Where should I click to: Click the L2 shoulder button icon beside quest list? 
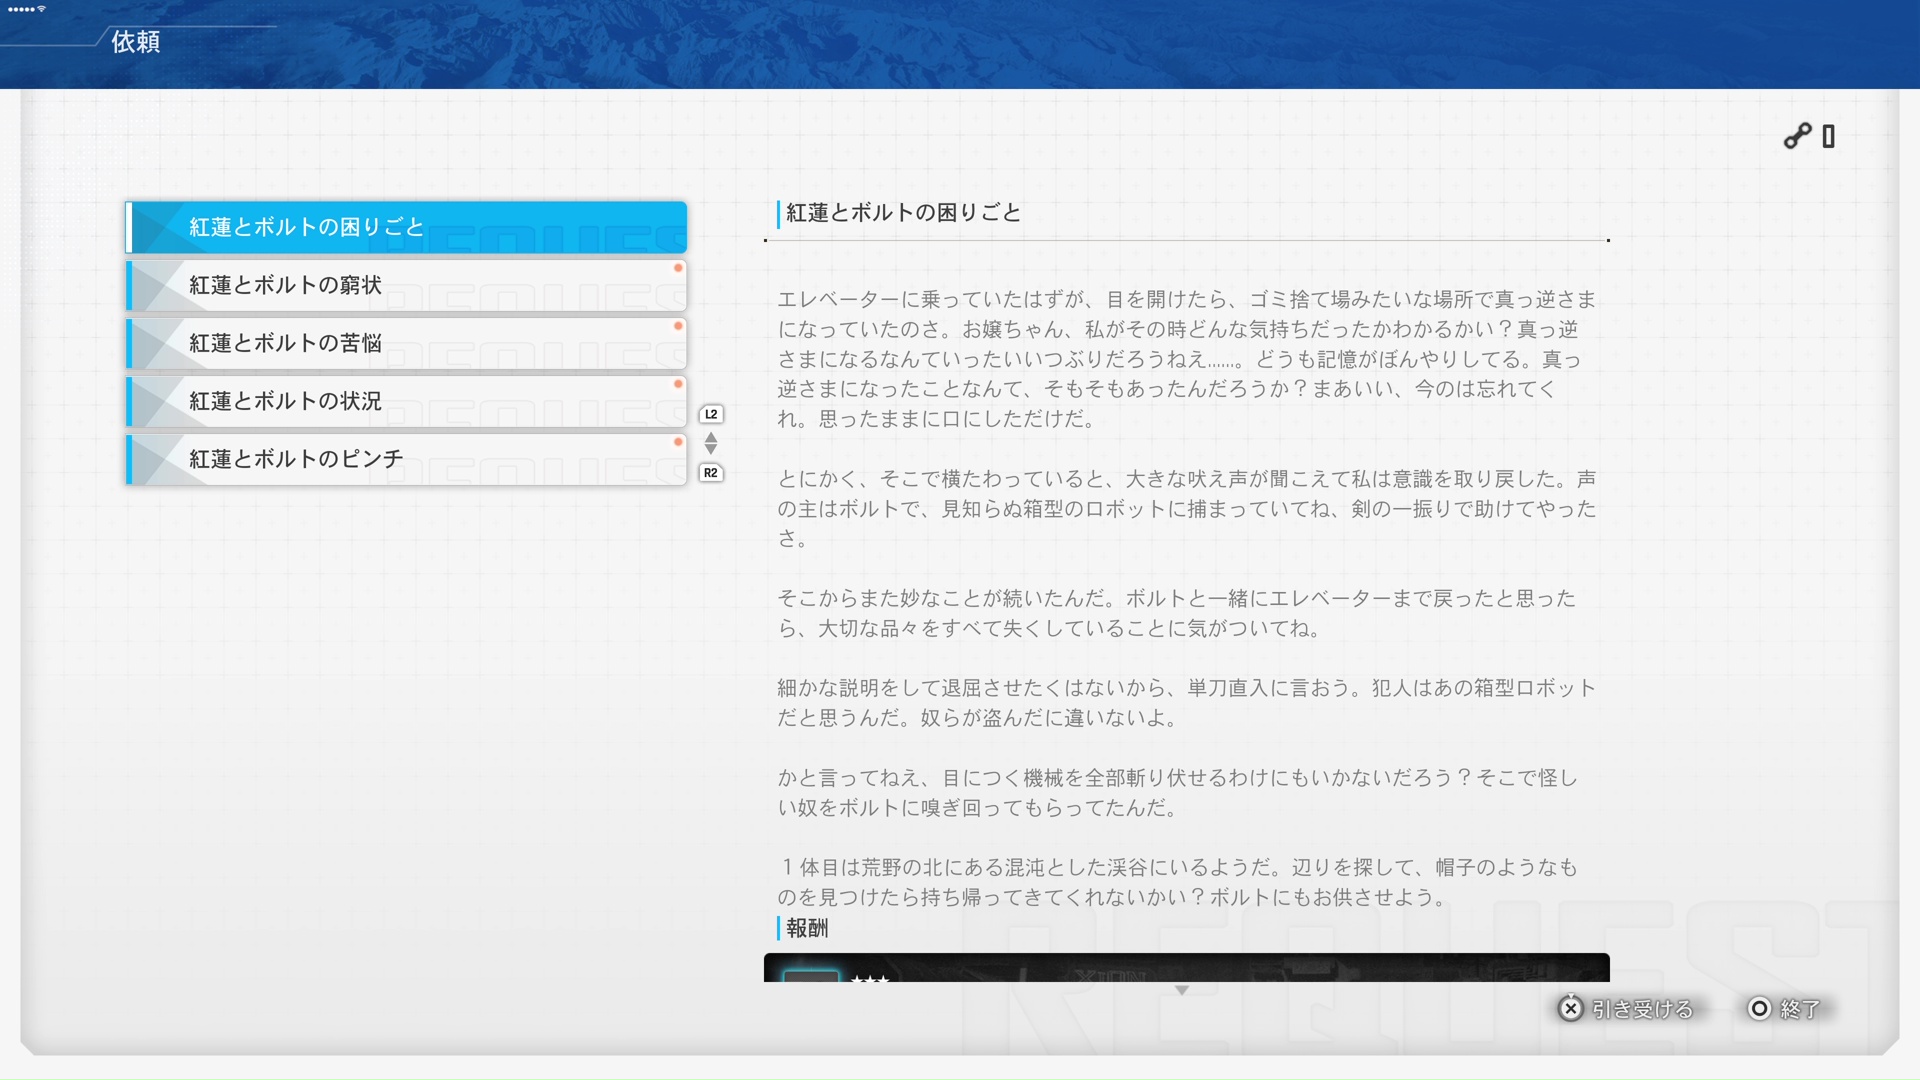click(711, 413)
